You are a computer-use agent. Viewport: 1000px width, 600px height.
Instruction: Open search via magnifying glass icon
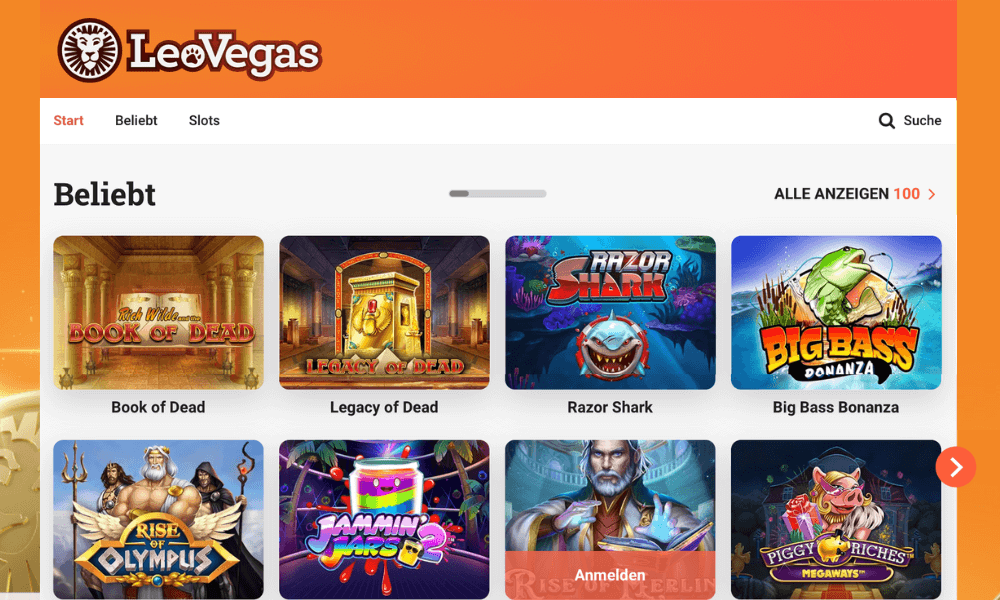tap(886, 121)
